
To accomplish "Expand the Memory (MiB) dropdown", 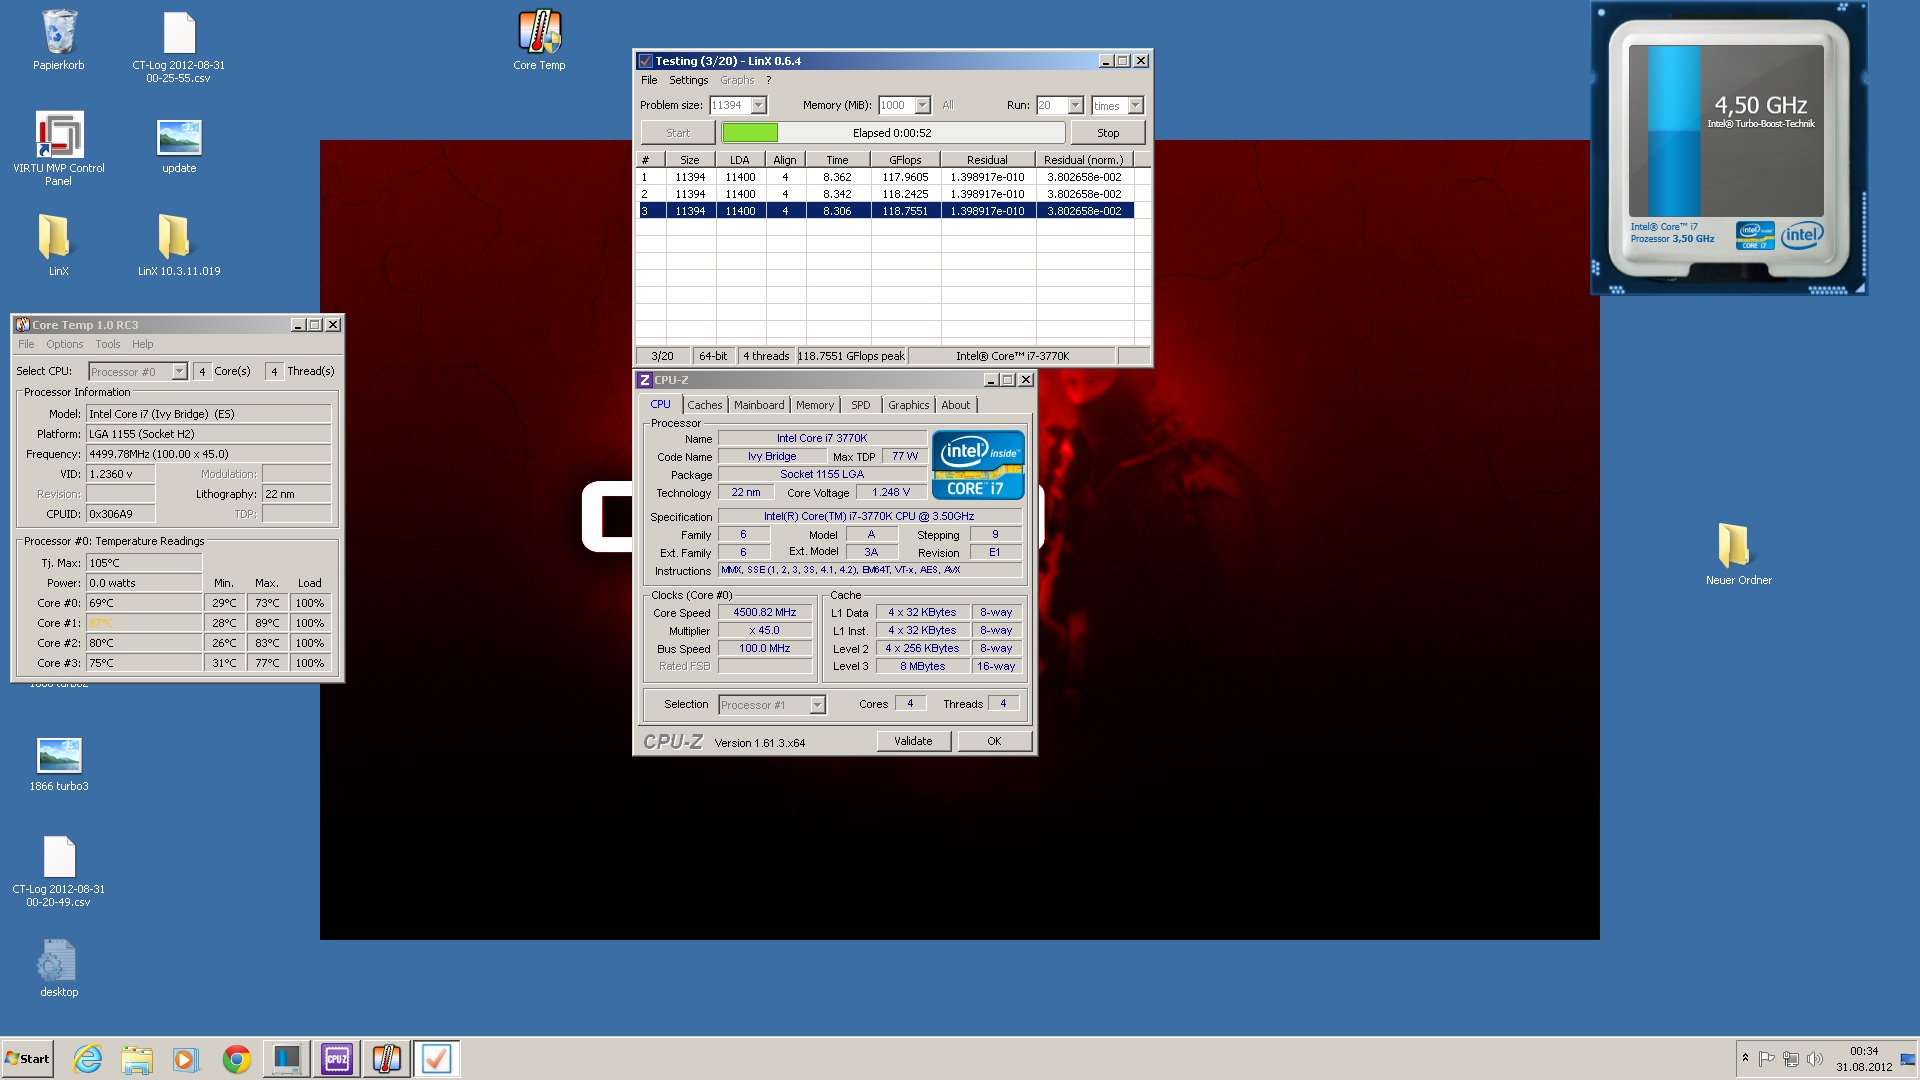I will tap(922, 105).
